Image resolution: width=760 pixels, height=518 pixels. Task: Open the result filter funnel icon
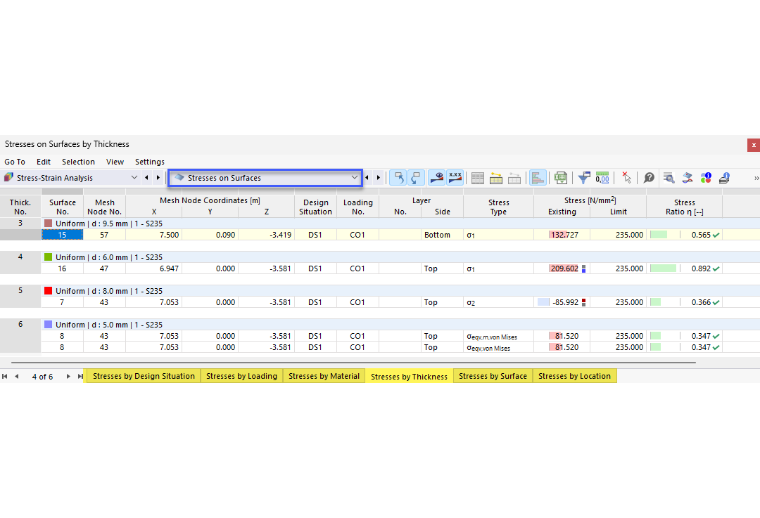[x=584, y=178]
